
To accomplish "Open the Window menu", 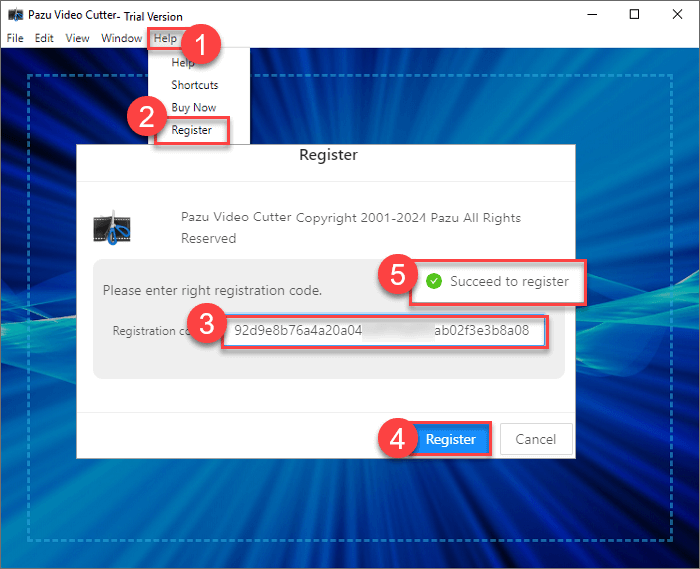I will [121, 38].
